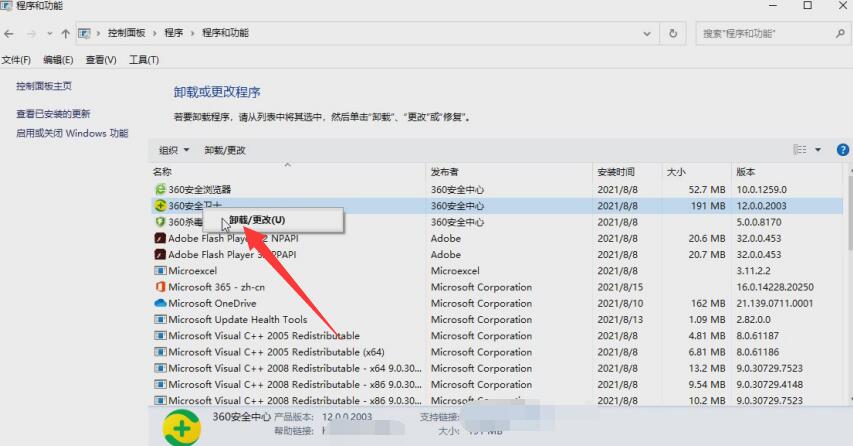Open the 工具(T) menu
The image size is (853, 446).
144,60
